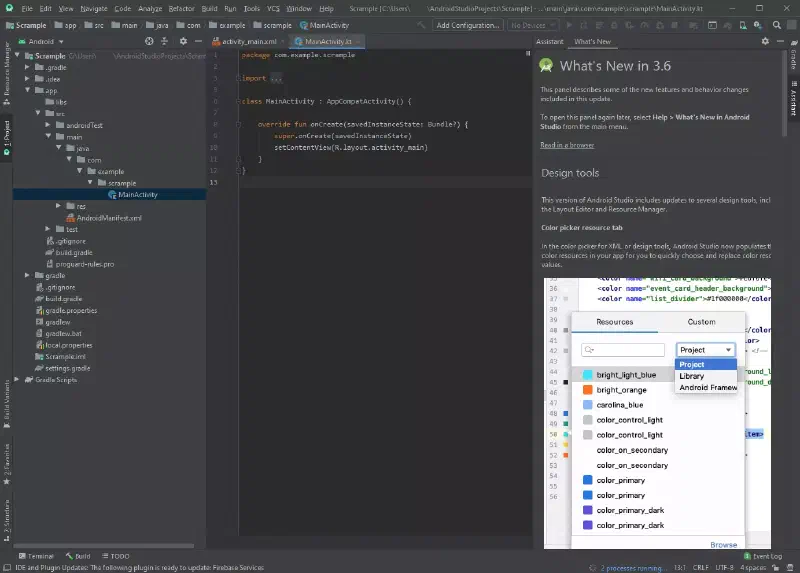
Task: Open the No Devices dropdown
Action: pyautogui.click(x=533, y=25)
